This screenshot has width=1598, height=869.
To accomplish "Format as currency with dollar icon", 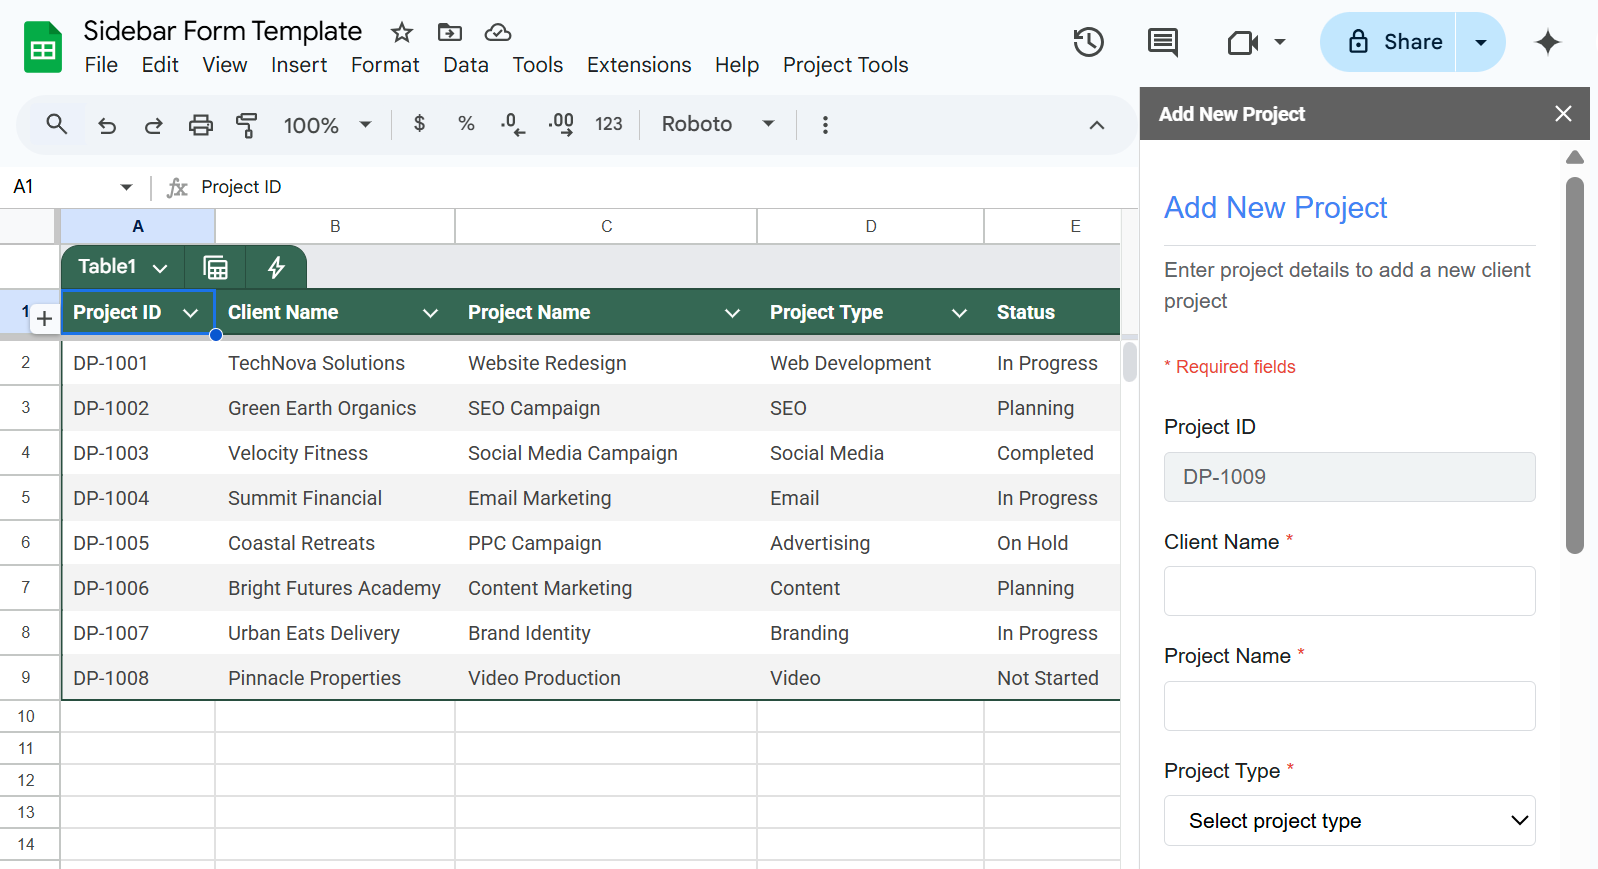I will tap(419, 124).
